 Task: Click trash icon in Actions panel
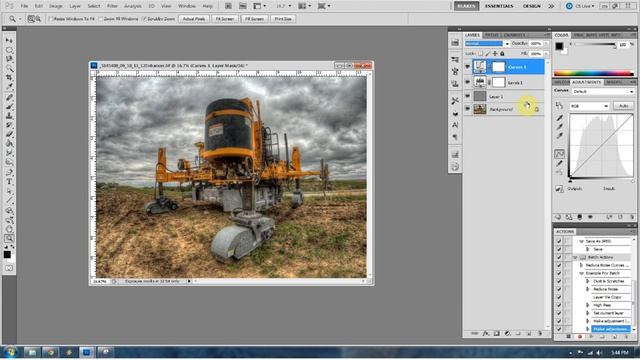tap(627, 337)
